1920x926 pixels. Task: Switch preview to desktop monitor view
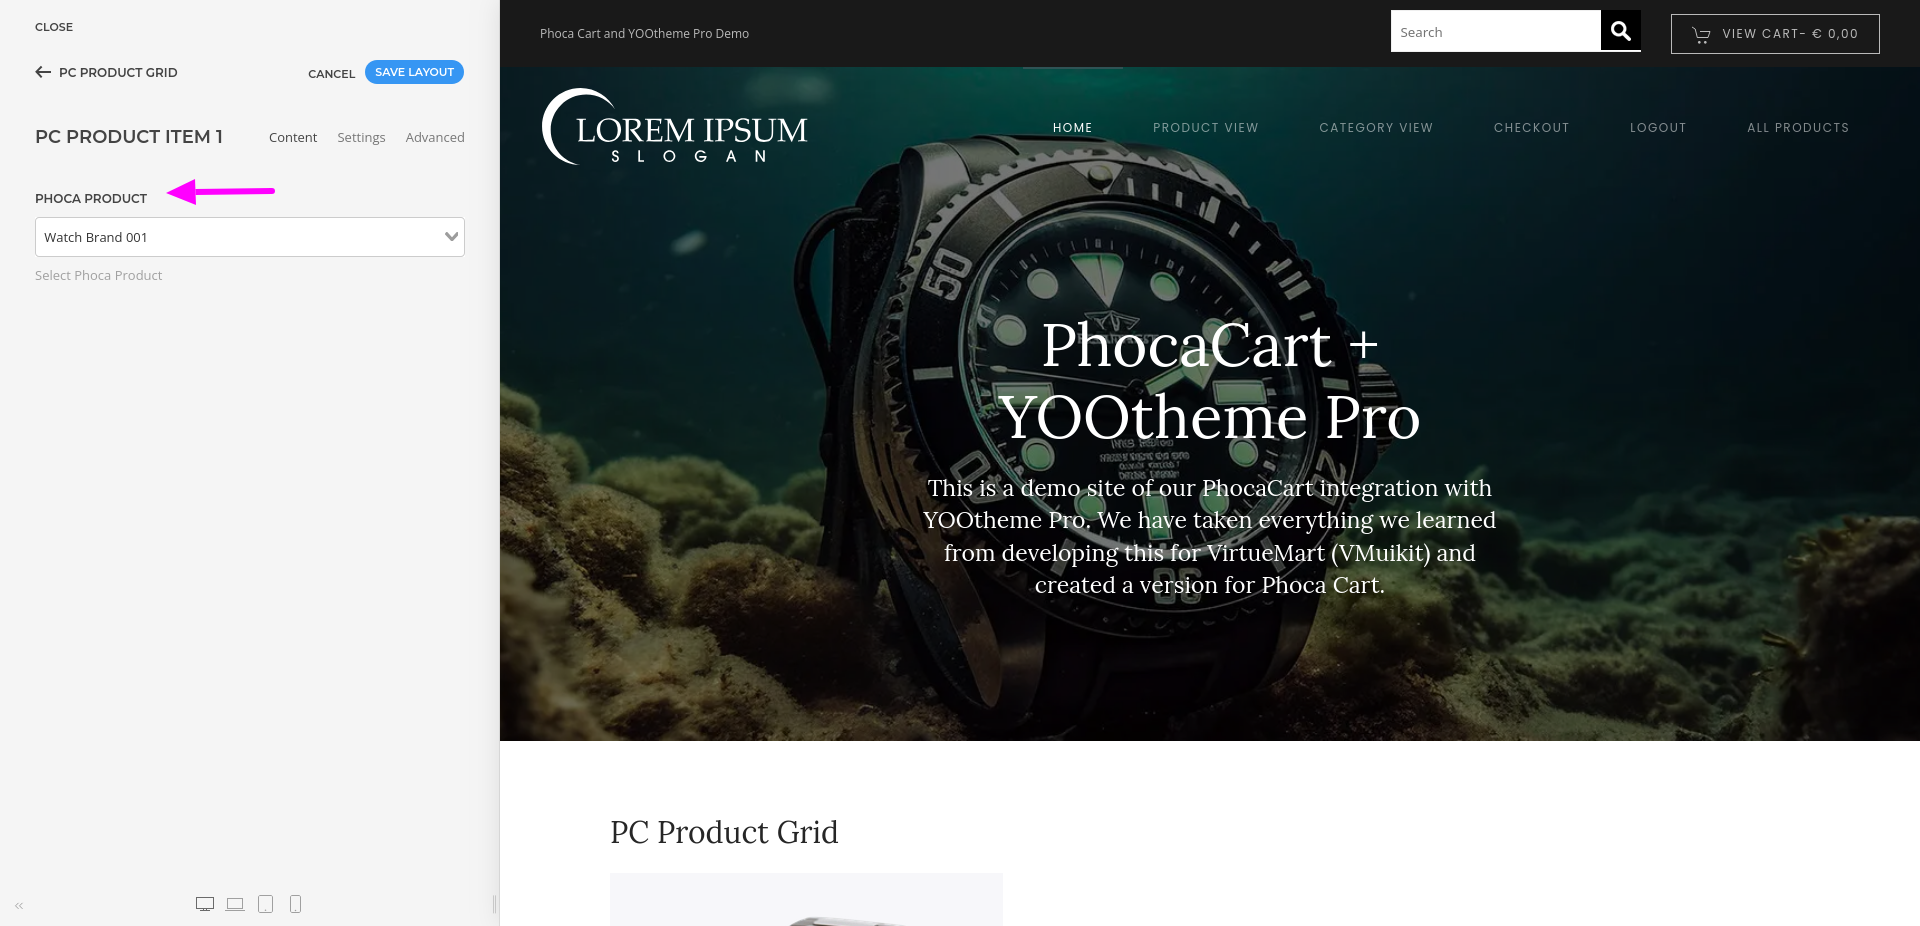pos(205,904)
